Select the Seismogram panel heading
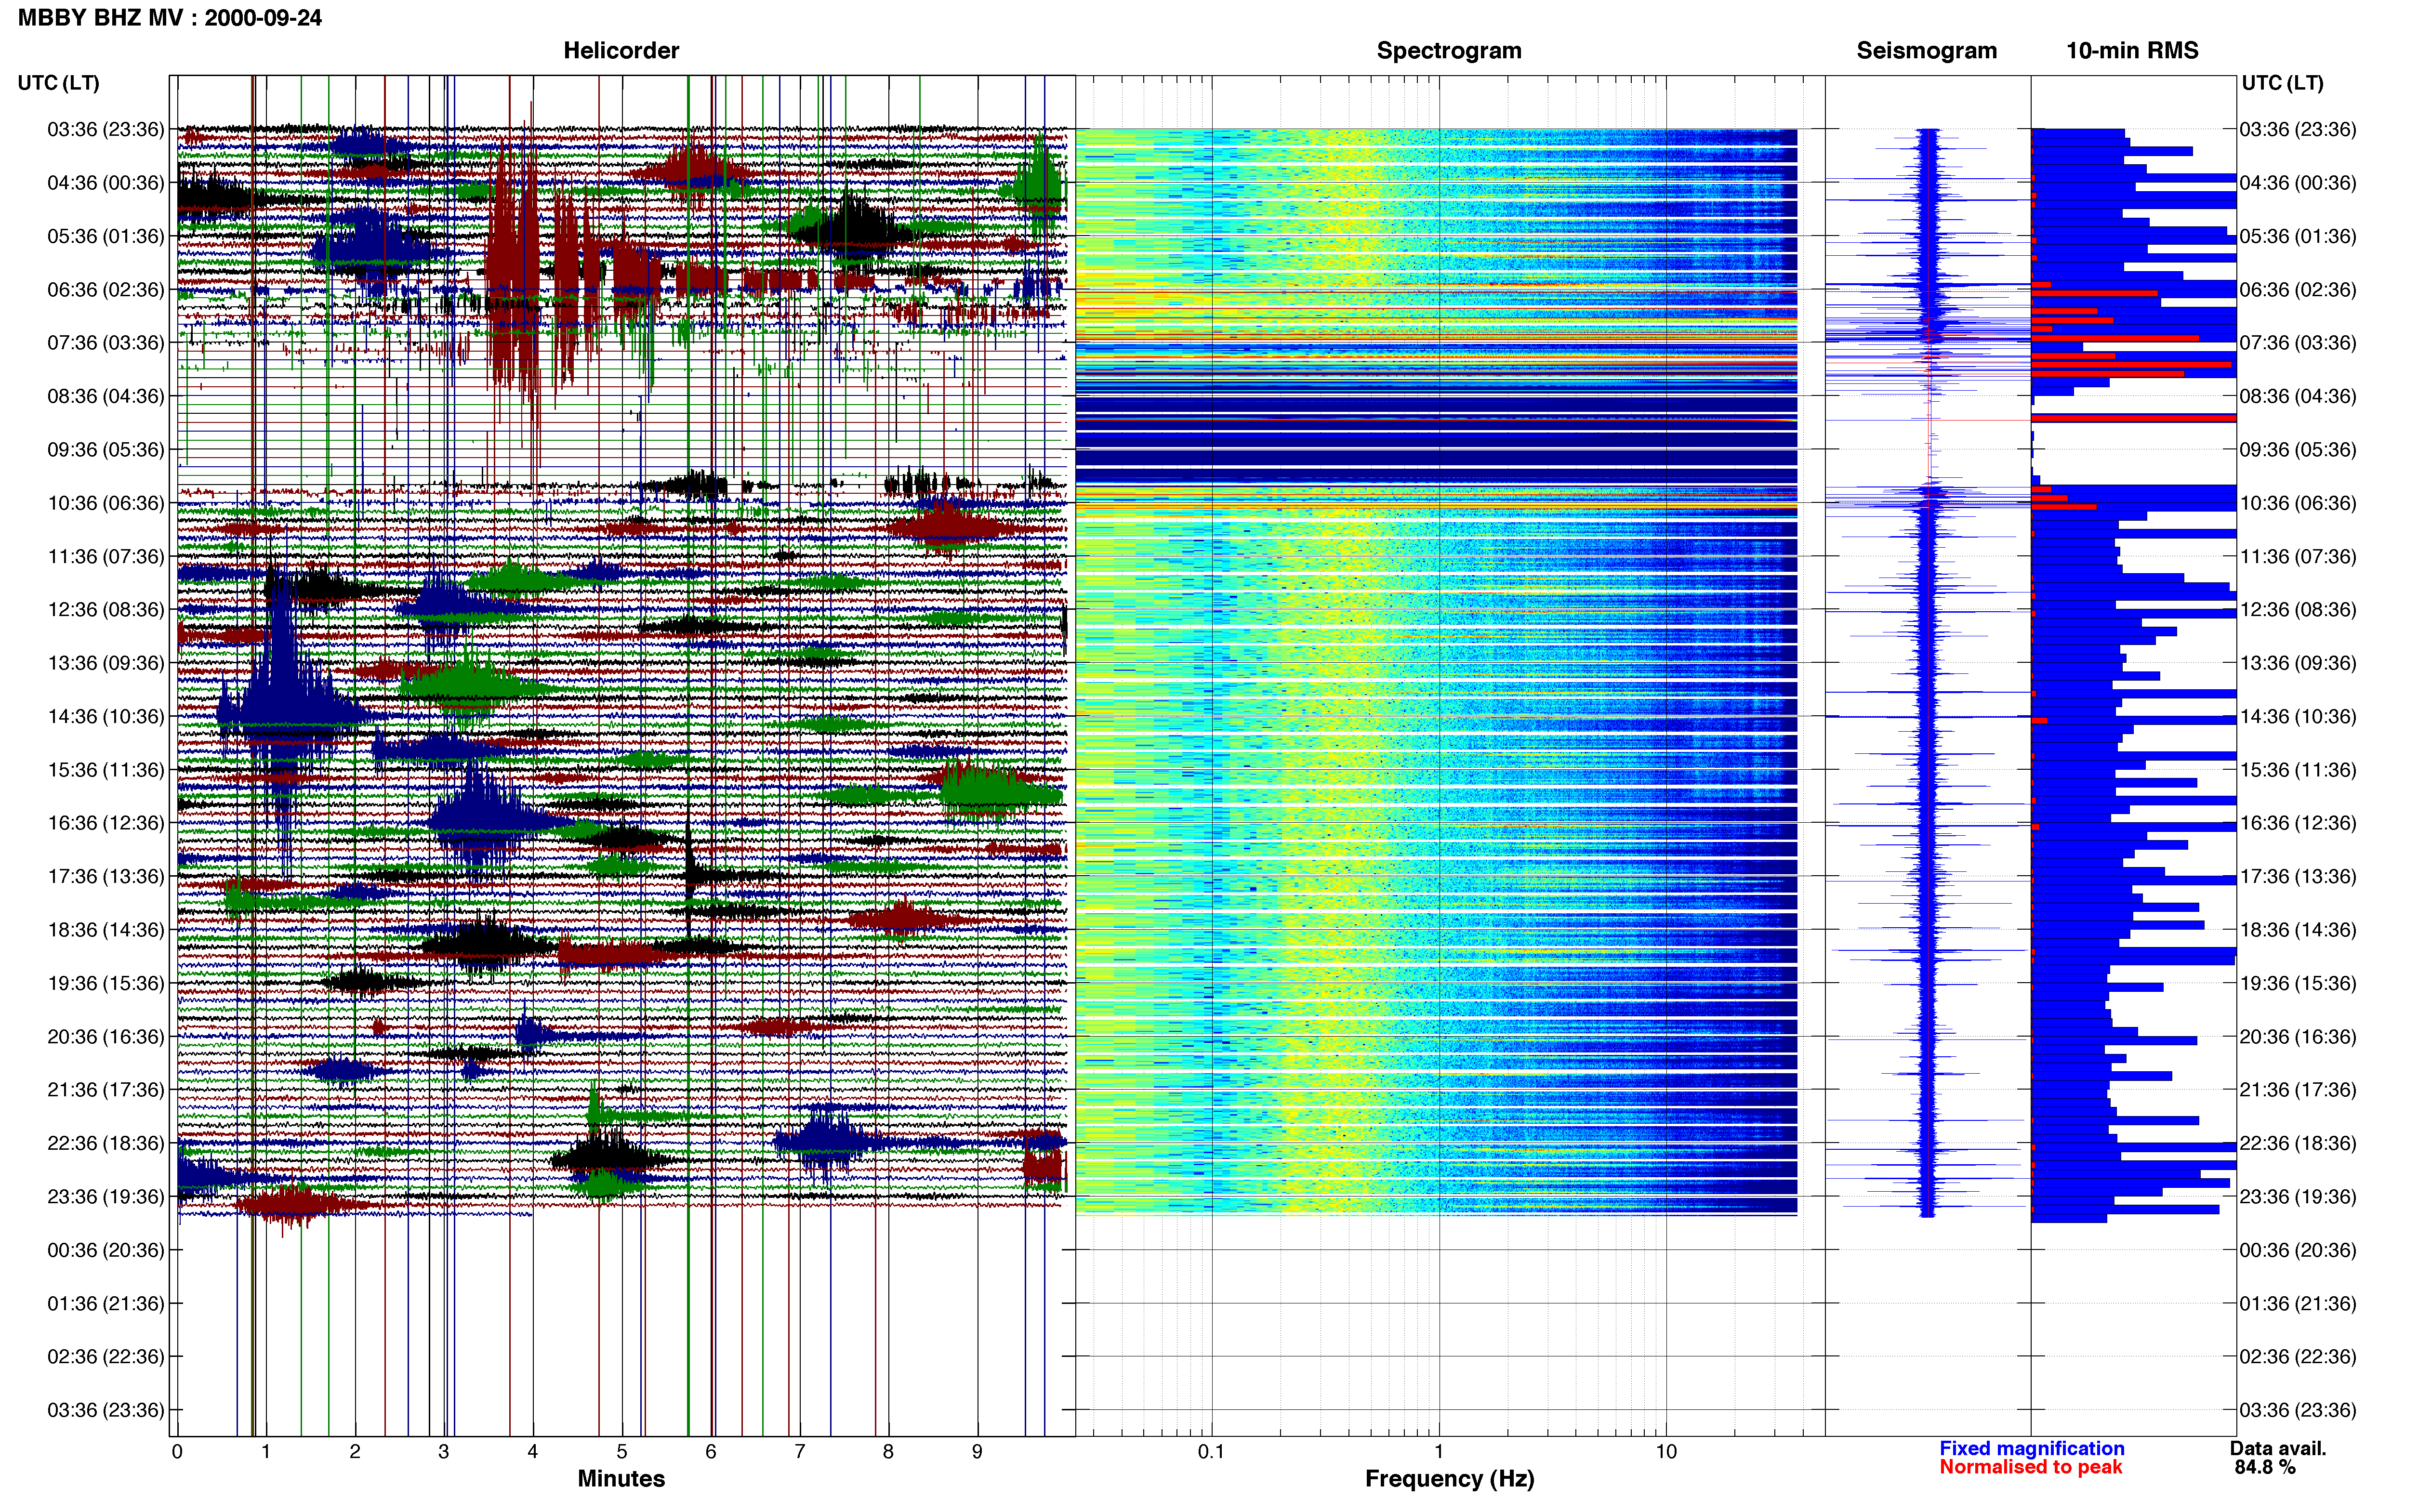 point(1927,51)
